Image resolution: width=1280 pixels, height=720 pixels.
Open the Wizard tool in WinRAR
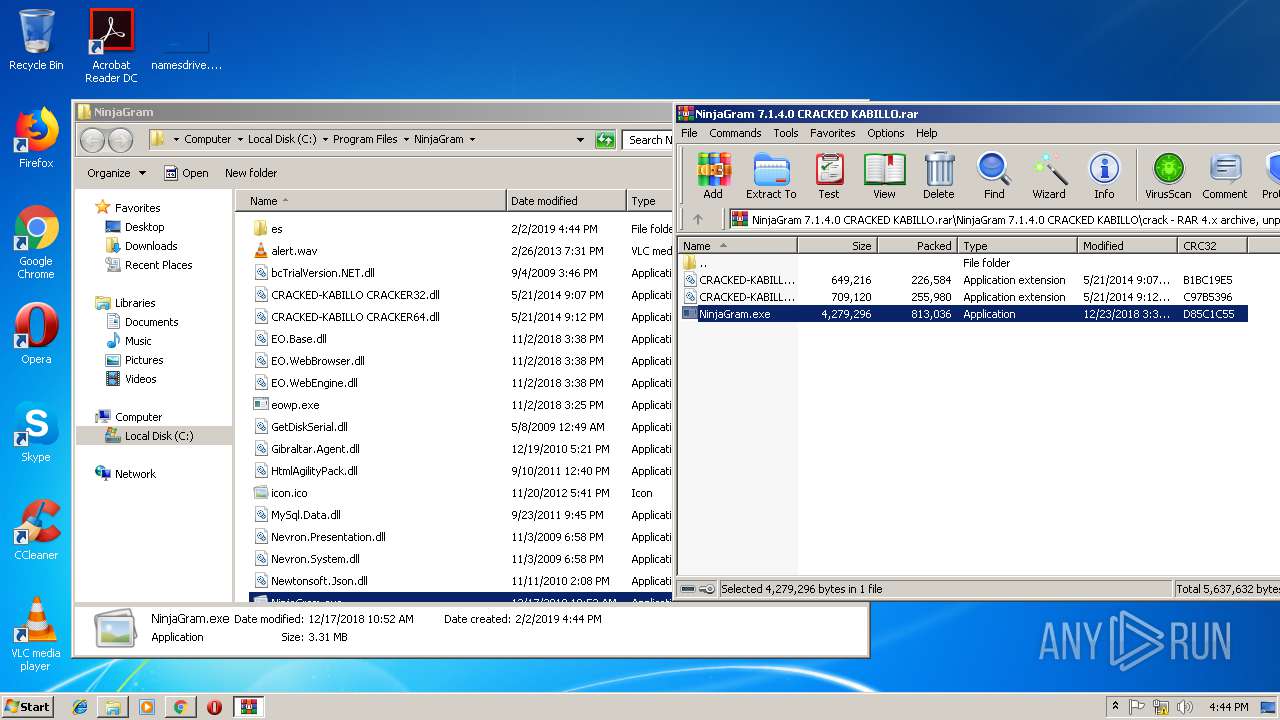[x=1049, y=176]
